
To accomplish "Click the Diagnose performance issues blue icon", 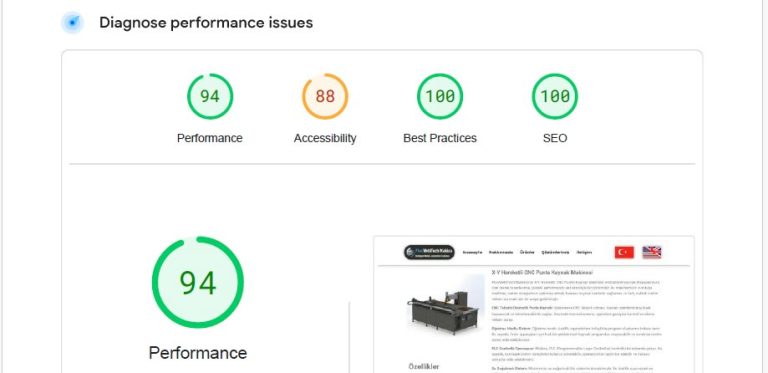I will tap(72, 23).
